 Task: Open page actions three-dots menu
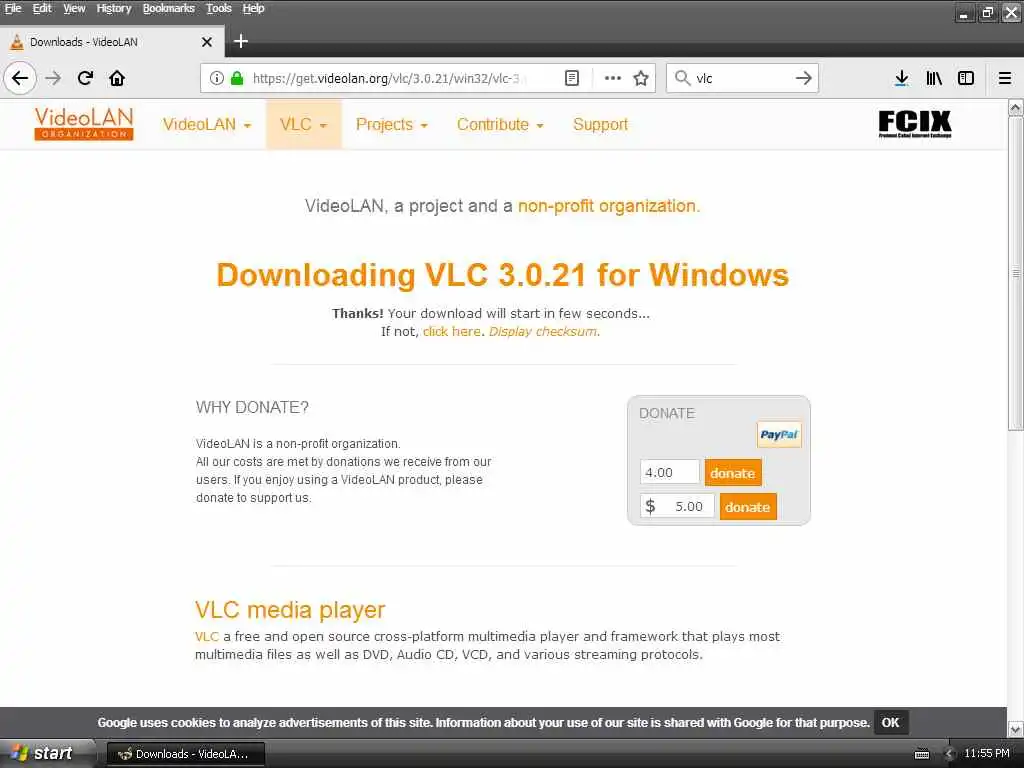pos(613,78)
